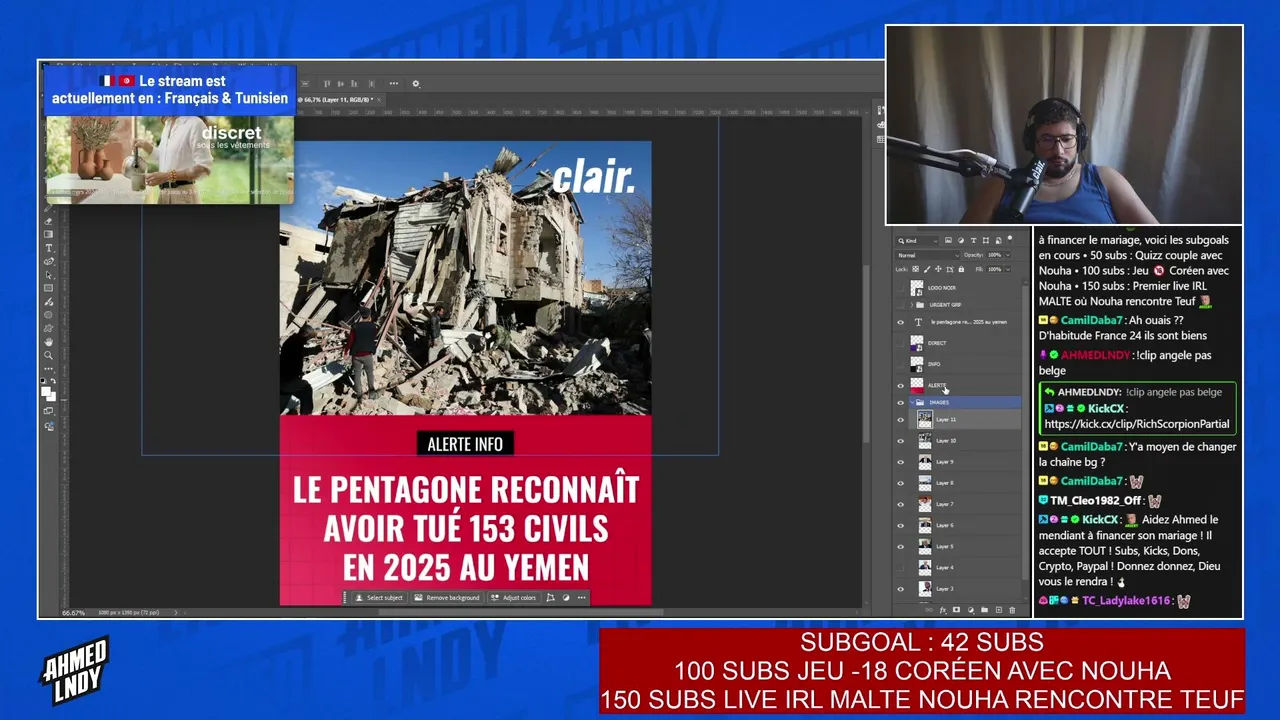Hide the pentagone text layer
The image size is (1280, 720).
(x=900, y=322)
